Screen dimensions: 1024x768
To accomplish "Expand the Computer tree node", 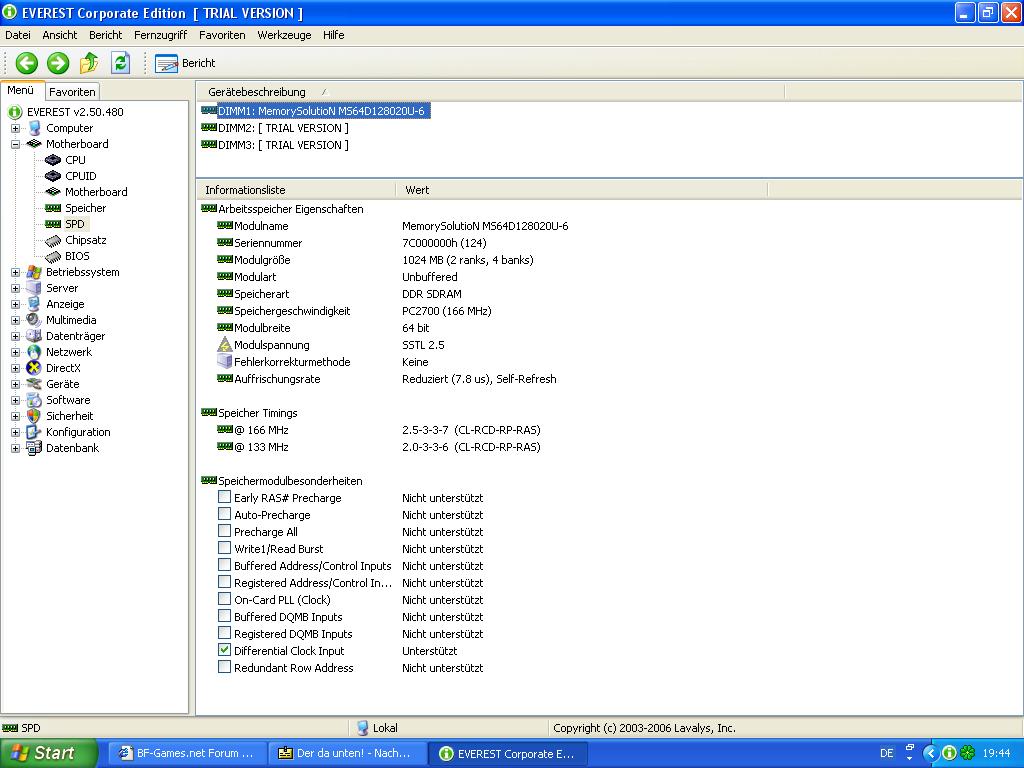I will (16, 129).
